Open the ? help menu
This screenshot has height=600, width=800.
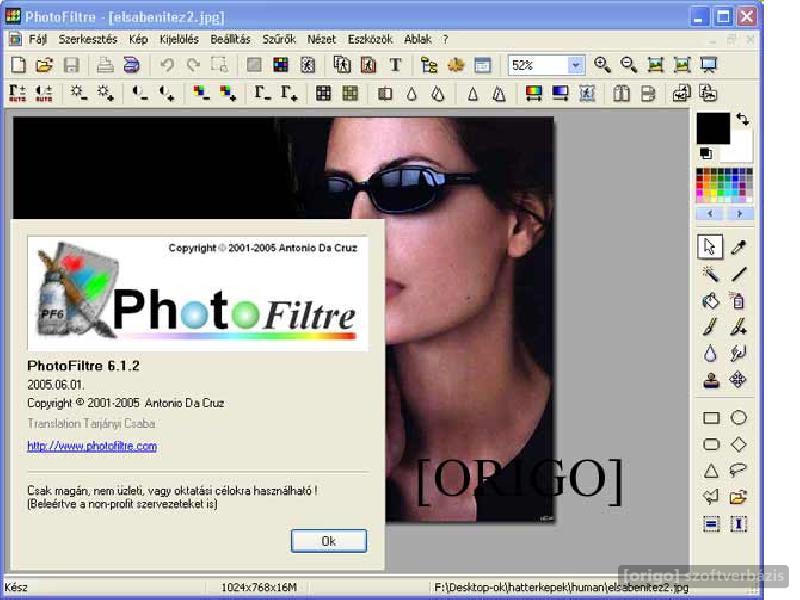pos(445,39)
